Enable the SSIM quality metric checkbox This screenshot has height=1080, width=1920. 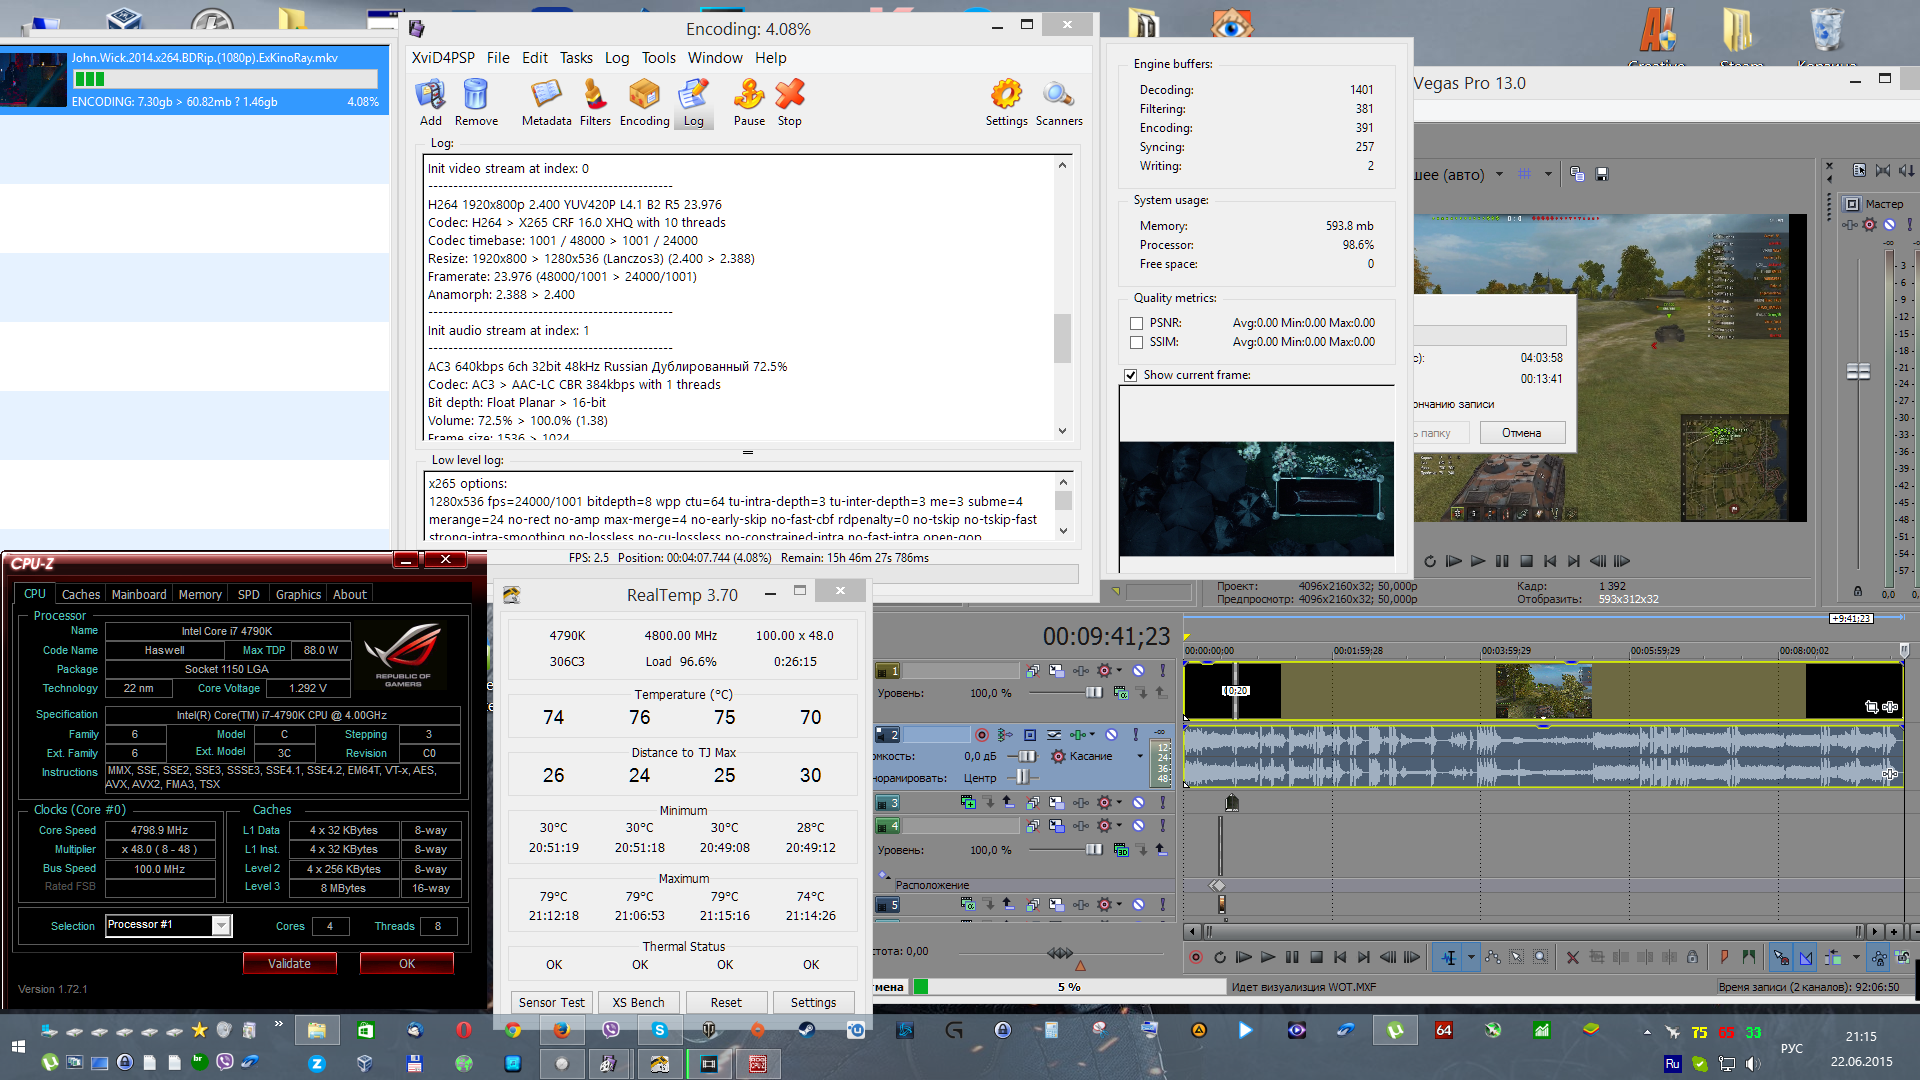[1136, 342]
